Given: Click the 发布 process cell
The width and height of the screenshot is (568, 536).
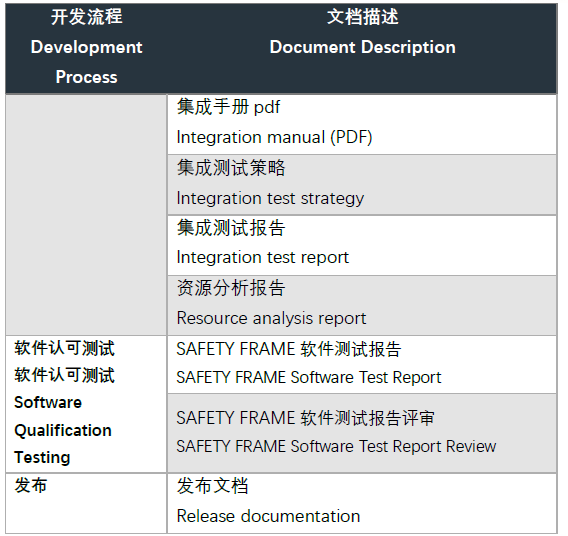Looking at the screenshot, I should [x=86, y=503].
